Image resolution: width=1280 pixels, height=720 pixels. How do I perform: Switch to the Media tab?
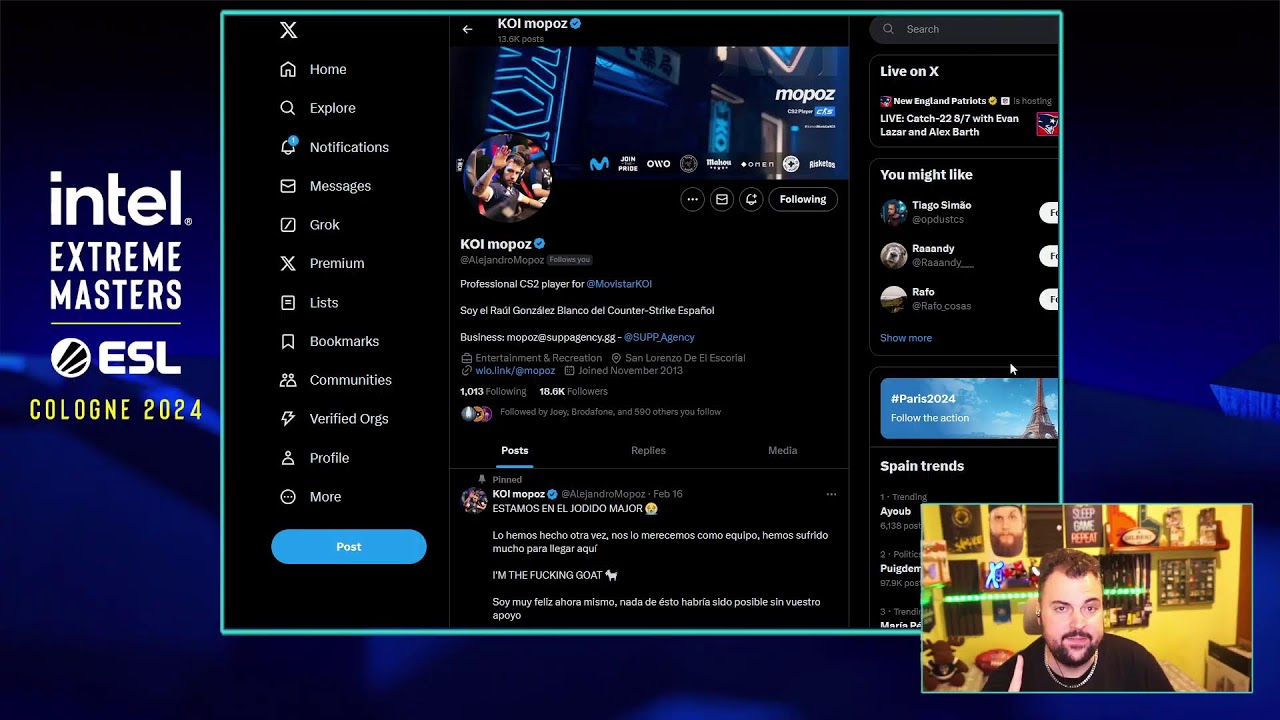point(782,450)
